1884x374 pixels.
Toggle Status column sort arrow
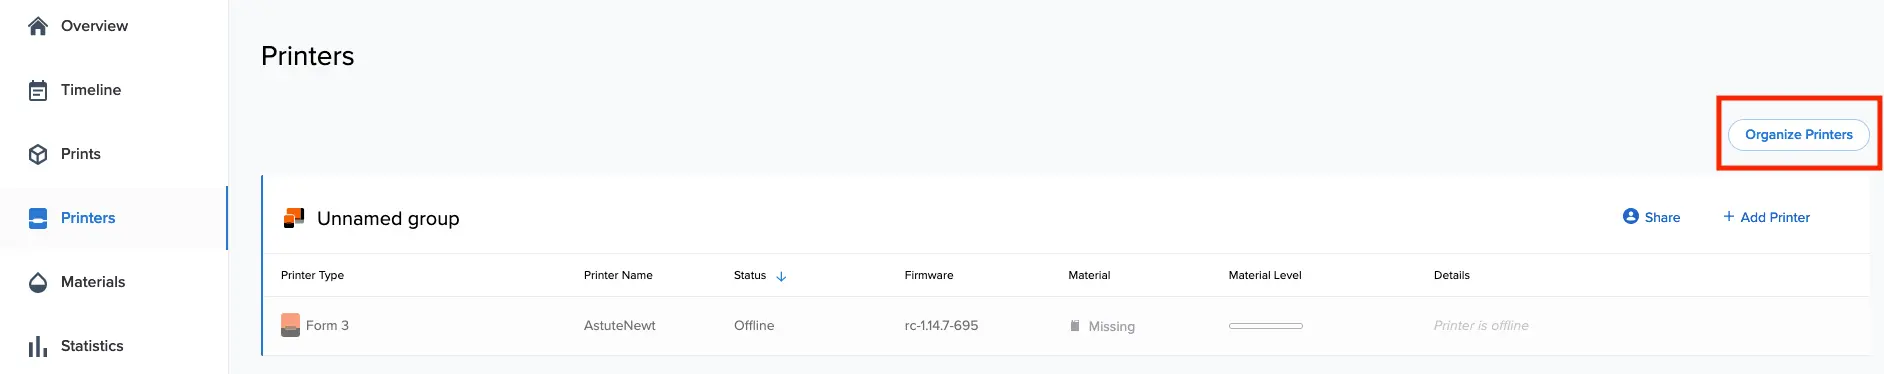(x=781, y=276)
